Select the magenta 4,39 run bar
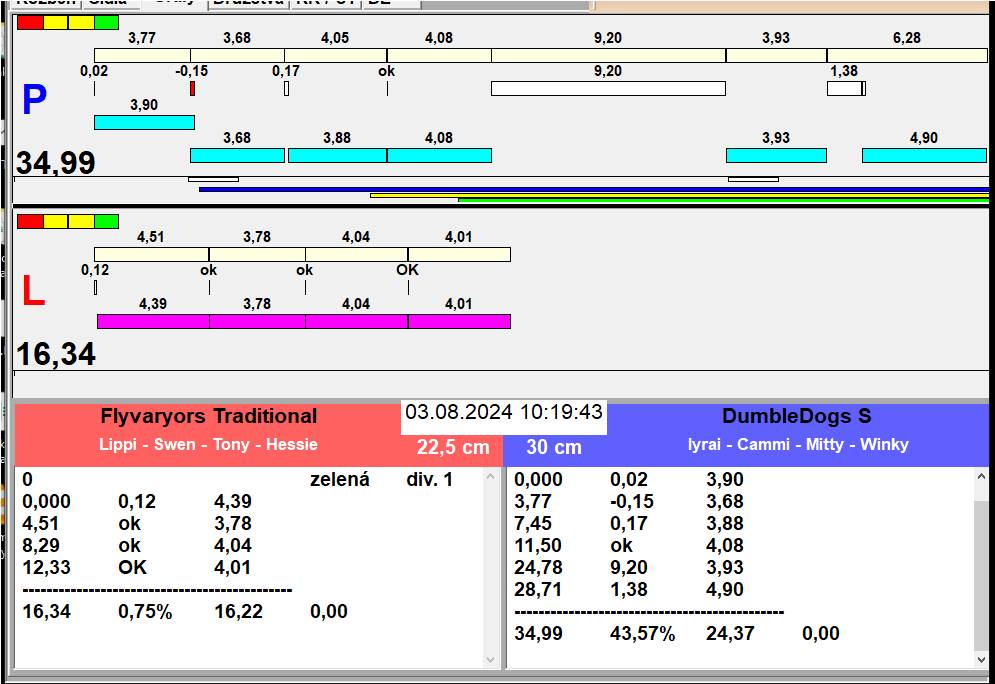 coord(153,321)
